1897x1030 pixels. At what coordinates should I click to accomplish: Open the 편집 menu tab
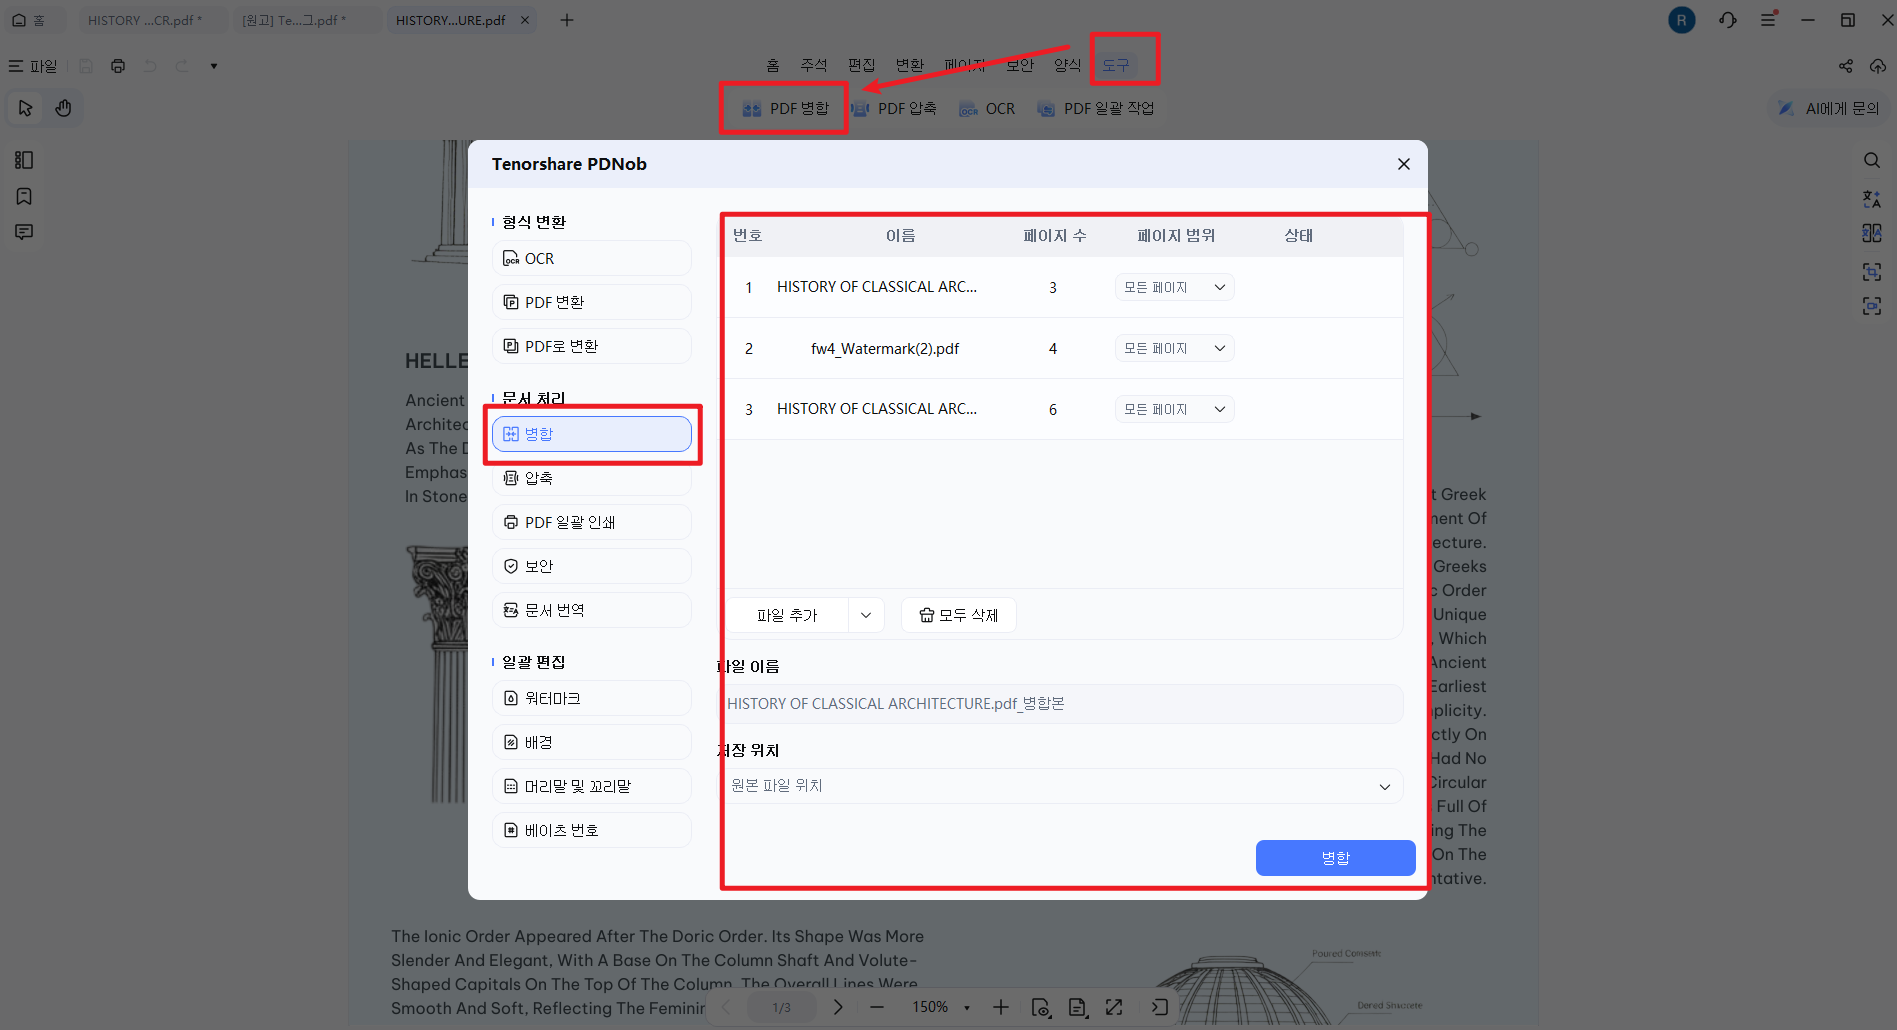pos(862,65)
